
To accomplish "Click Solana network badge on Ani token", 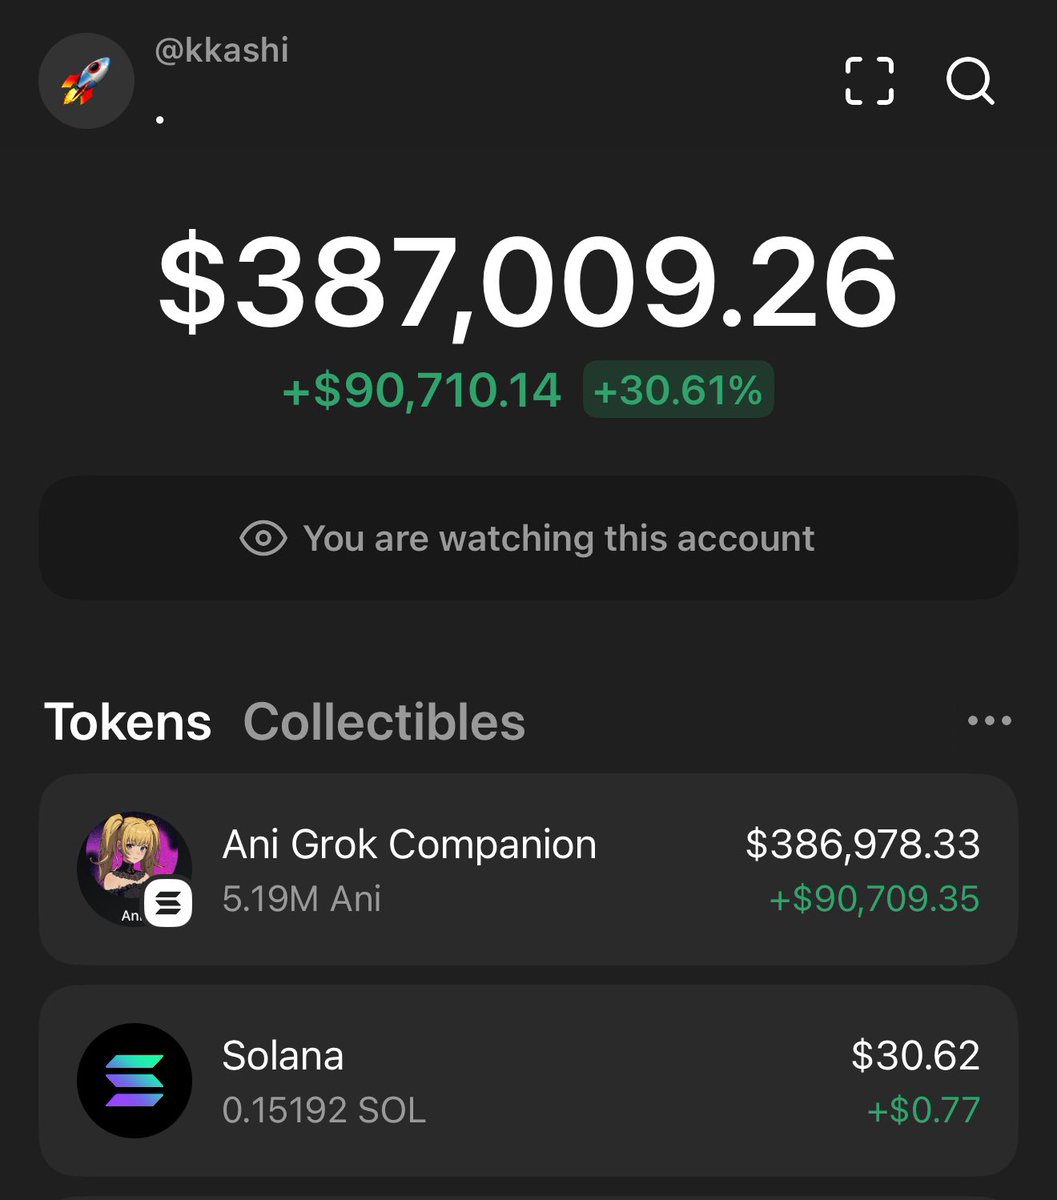I will tap(168, 904).
